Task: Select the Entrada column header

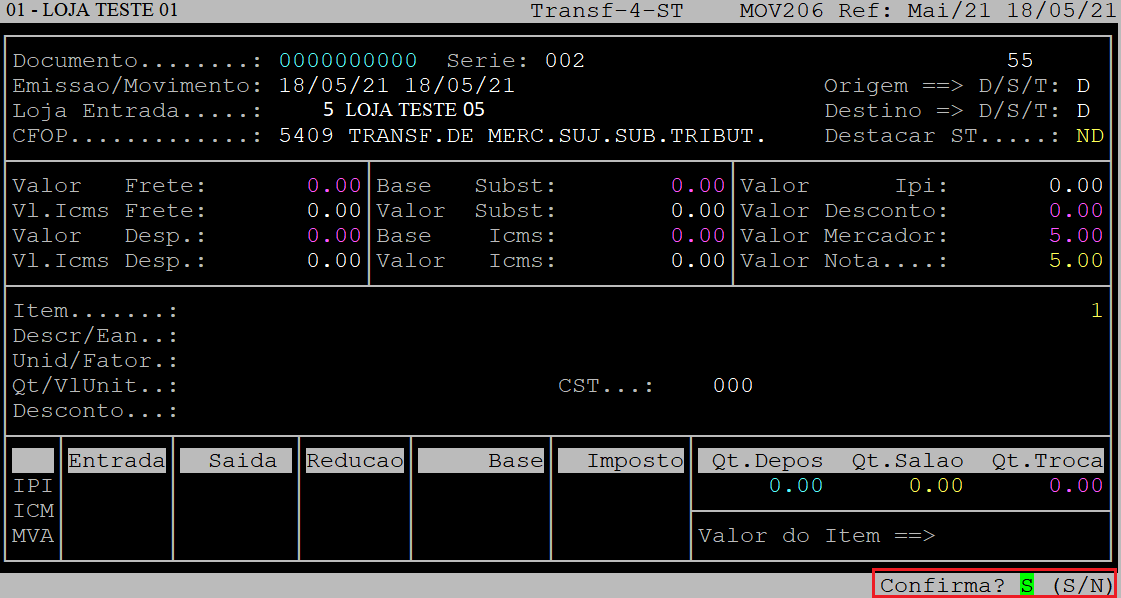Action: (x=116, y=461)
